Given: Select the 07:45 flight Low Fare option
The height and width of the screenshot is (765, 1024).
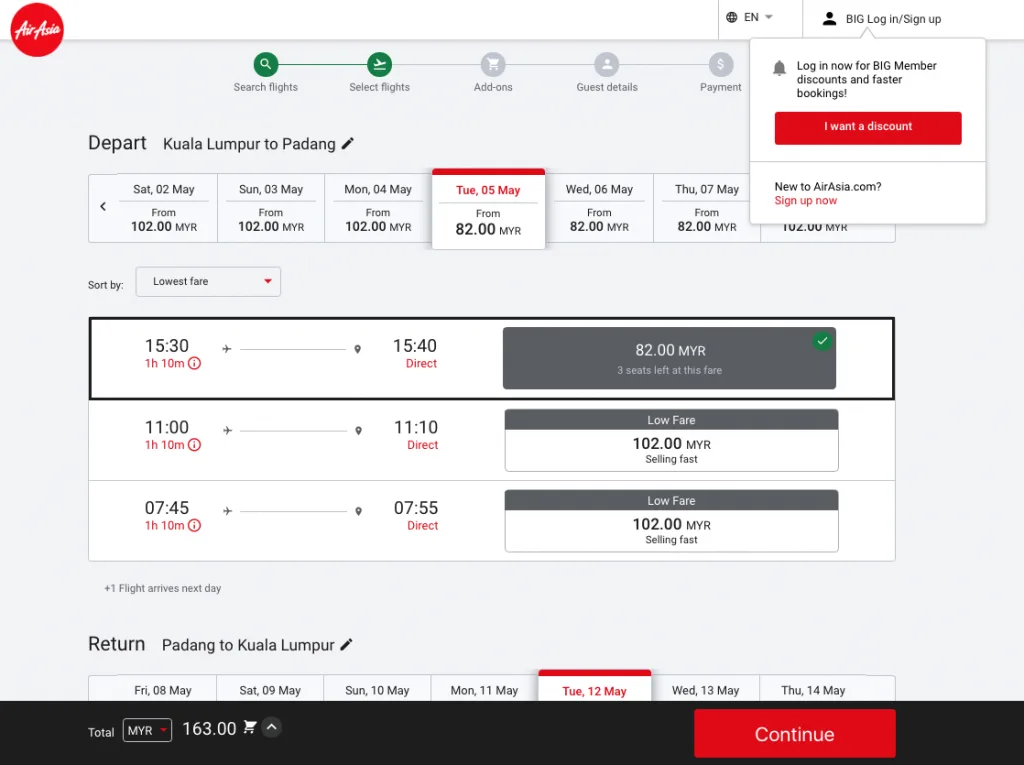Looking at the screenshot, I should tap(671, 521).
